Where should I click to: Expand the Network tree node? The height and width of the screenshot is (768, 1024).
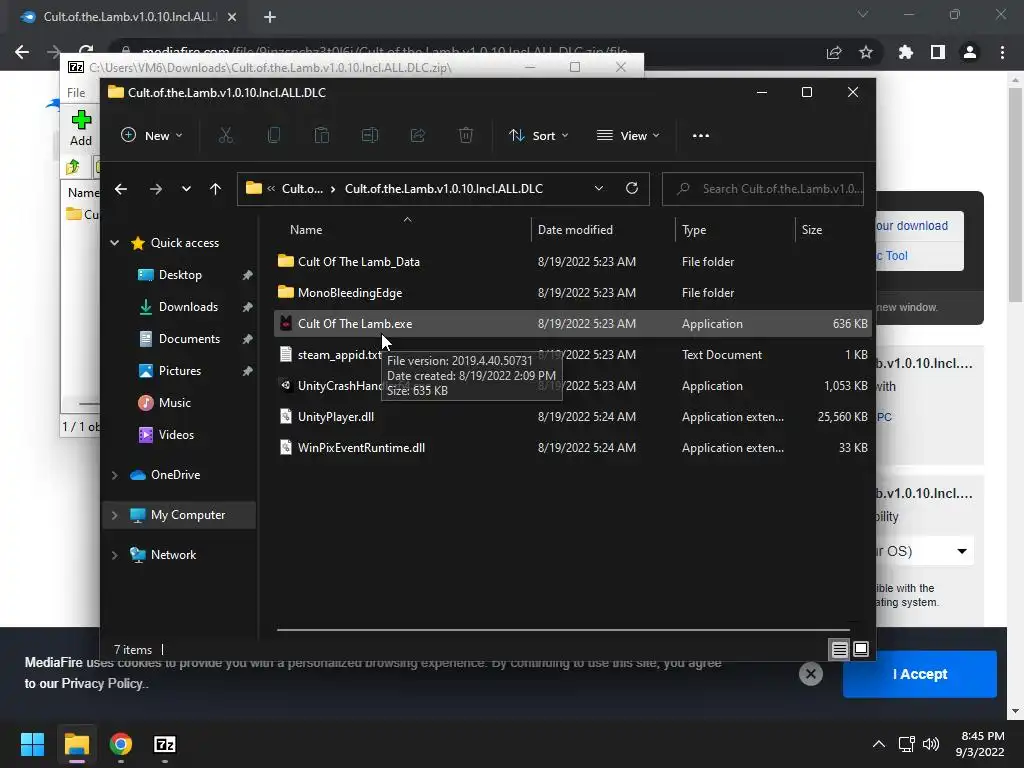(x=114, y=554)
